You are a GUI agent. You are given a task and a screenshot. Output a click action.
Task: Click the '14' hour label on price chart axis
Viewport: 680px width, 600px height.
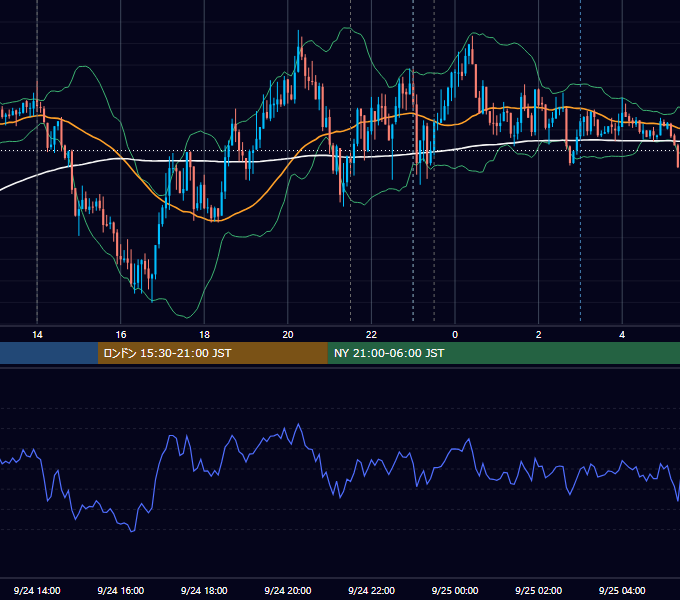(37, 335)
